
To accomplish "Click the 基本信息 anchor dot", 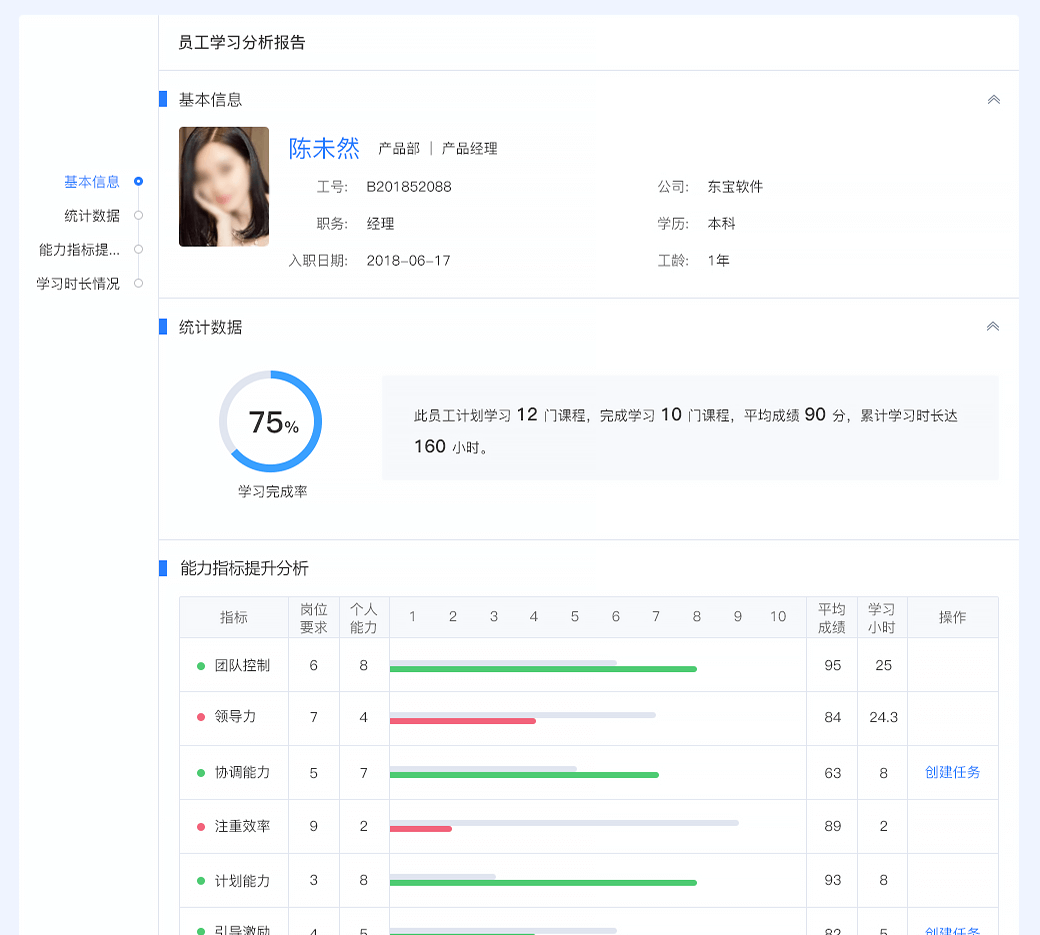I will click(x=138, y=182).
